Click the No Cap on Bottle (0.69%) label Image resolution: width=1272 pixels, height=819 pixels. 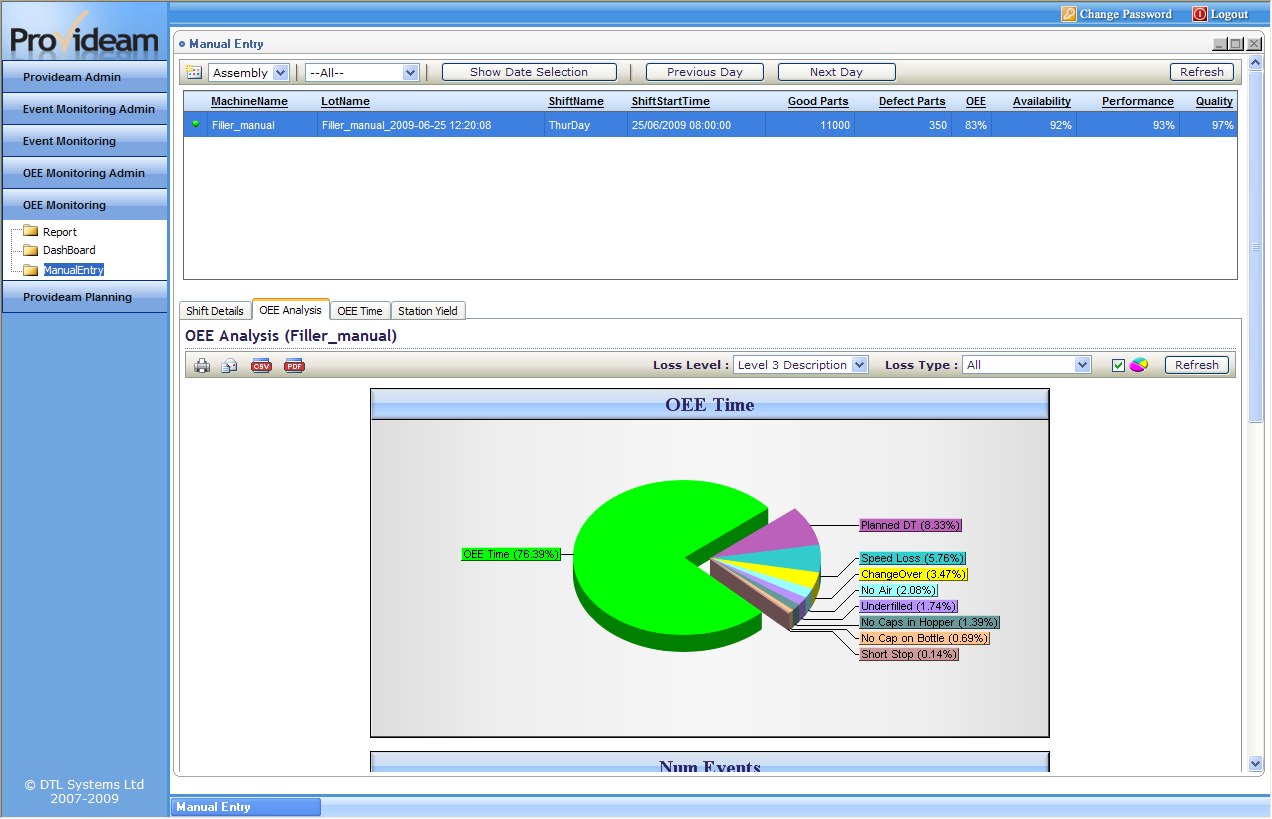coord(925,638)
